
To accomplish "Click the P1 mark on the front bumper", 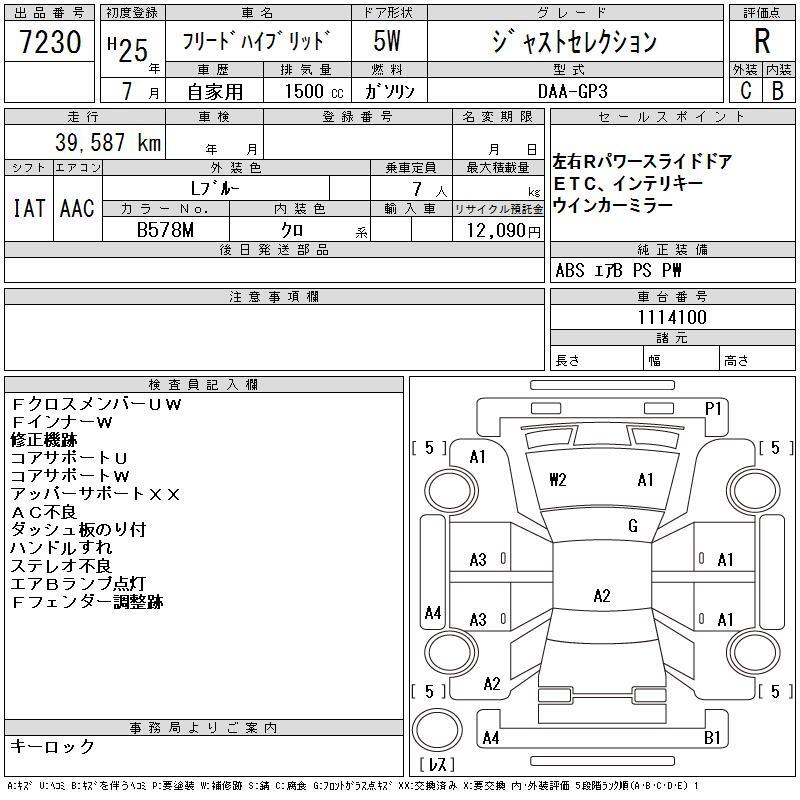I will tap(712, 409).
